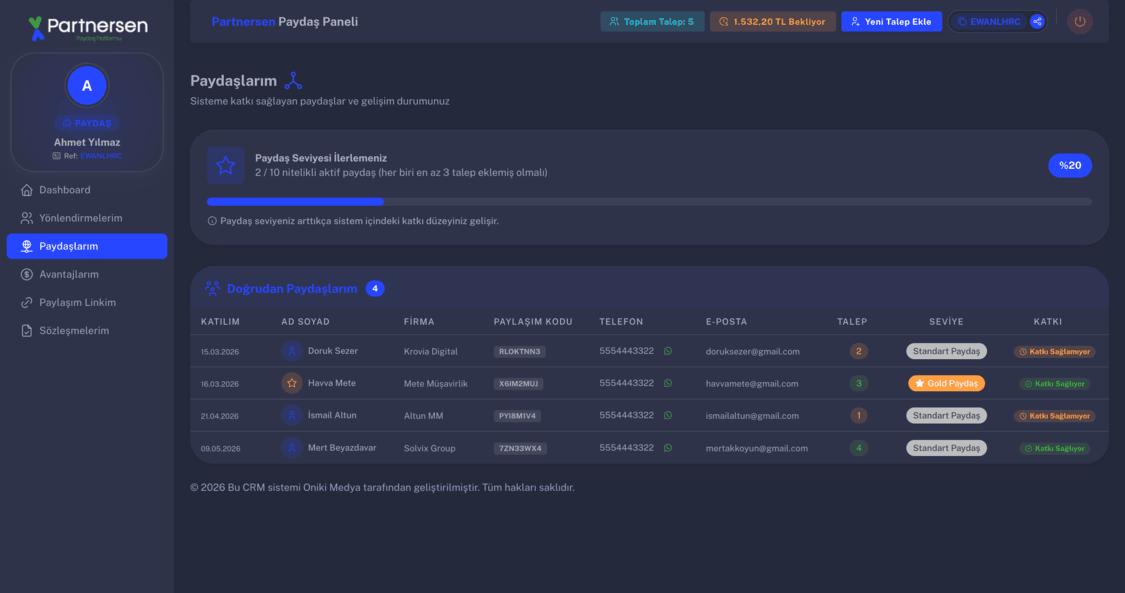This screenshot has width=1125, height=593.
Task: Click share code PYI8M1V4
Action: pyautogui.click(x=517, y=416)
